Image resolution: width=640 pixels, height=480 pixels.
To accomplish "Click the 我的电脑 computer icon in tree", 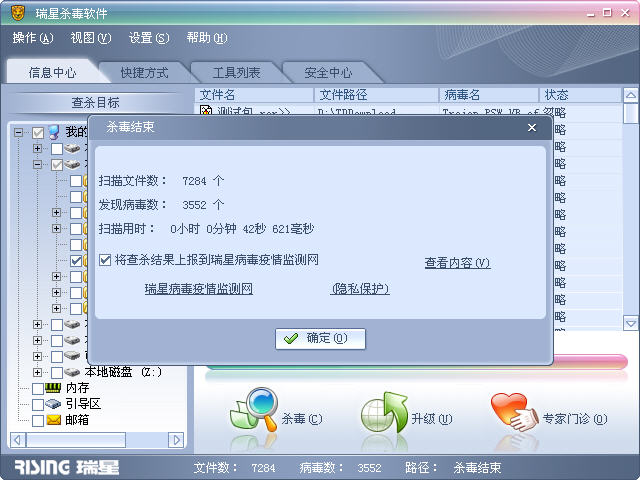I will [54, 132].
